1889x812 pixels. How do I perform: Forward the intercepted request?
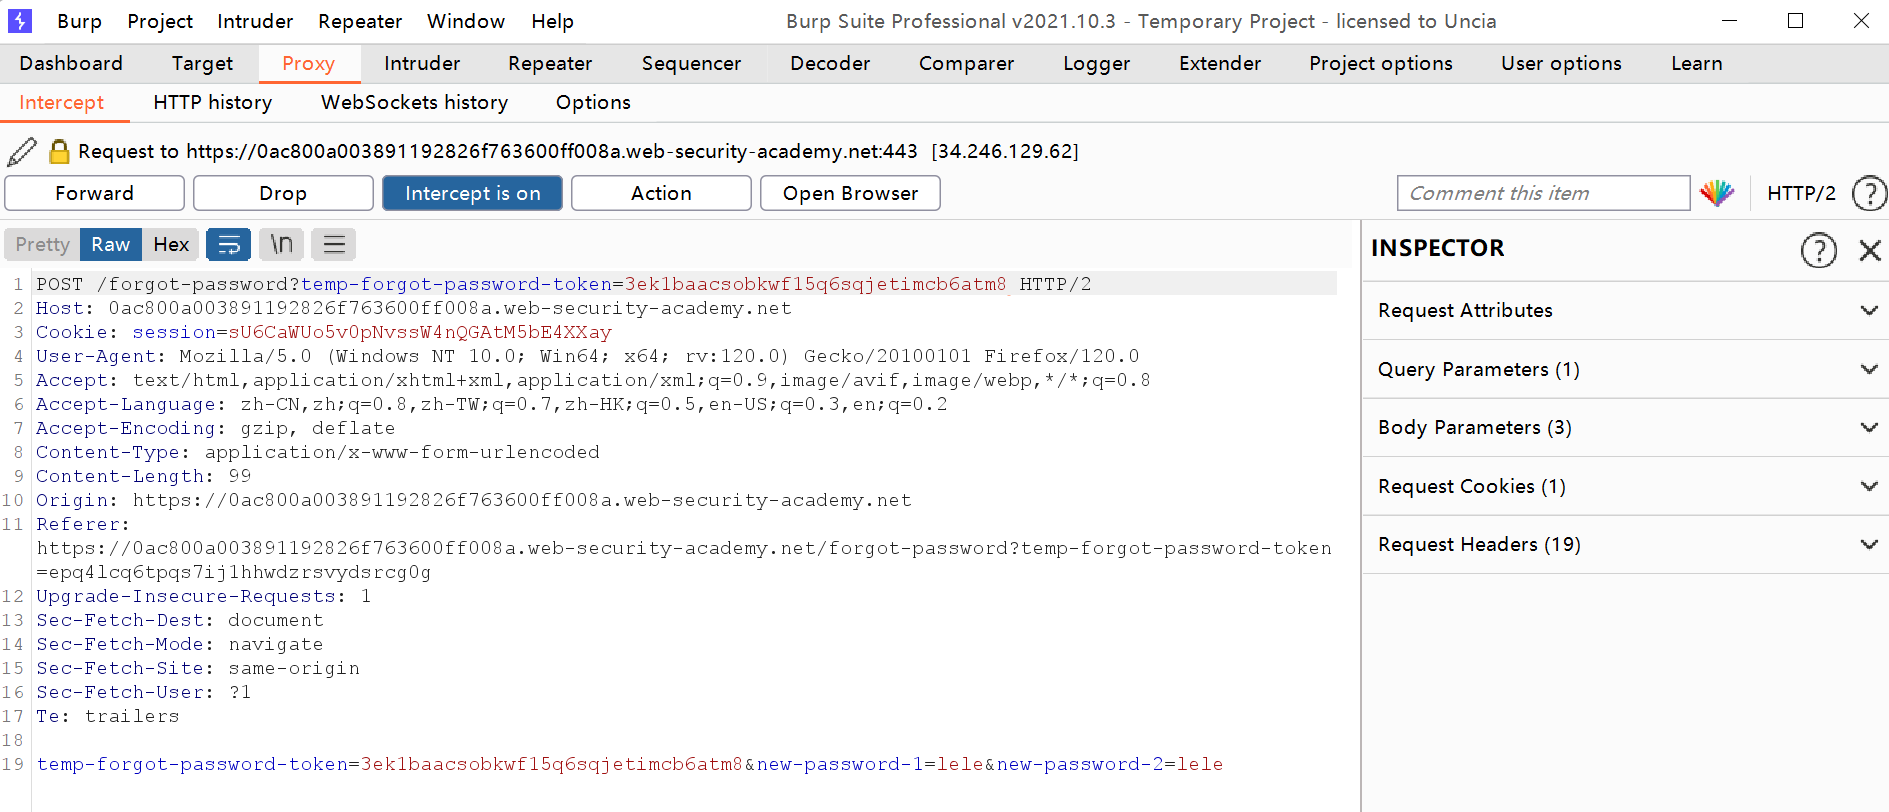(94, 193)
